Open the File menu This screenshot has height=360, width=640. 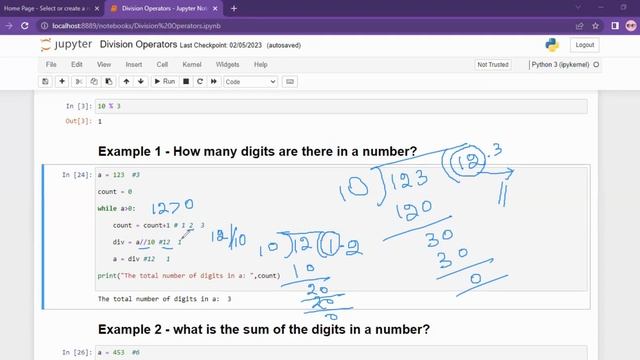51,64
